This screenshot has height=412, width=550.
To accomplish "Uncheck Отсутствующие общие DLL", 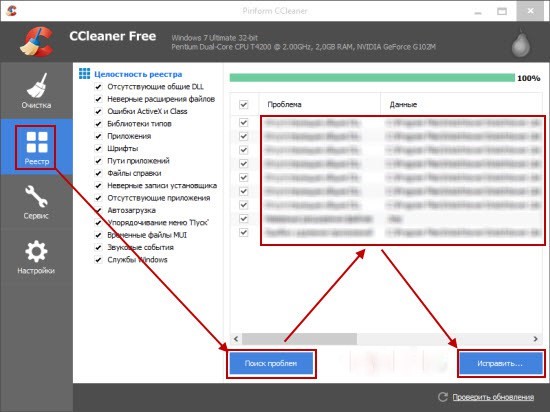I will [98, 87].
